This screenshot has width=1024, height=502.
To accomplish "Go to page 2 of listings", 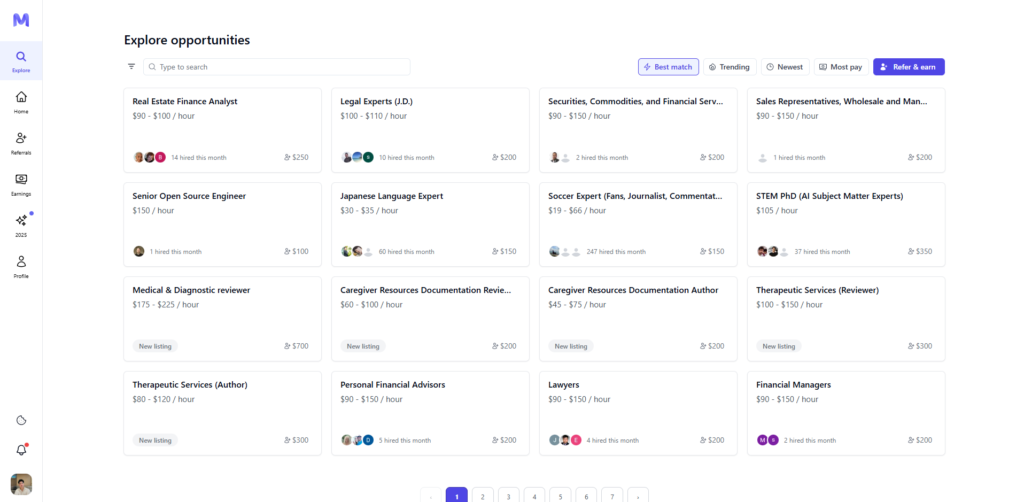I will tap(482, 495).
